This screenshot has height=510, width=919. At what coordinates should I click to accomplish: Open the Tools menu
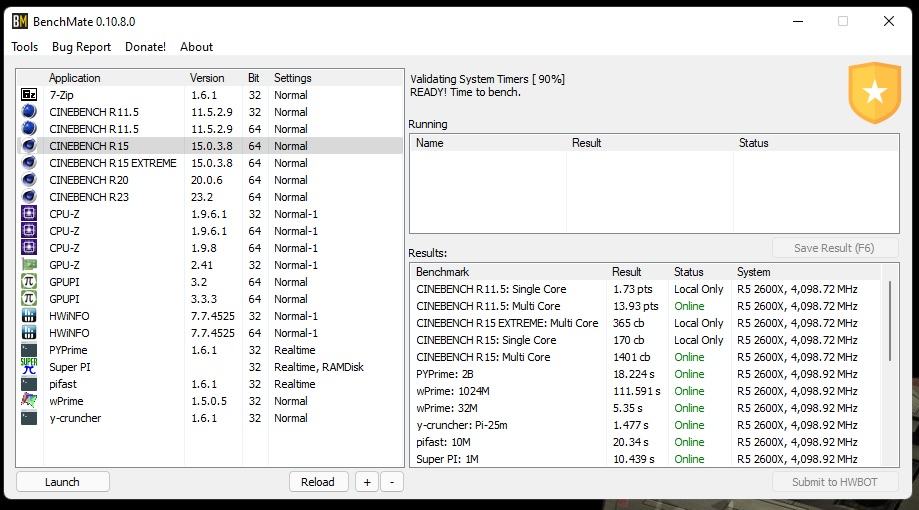click(25, 47)
